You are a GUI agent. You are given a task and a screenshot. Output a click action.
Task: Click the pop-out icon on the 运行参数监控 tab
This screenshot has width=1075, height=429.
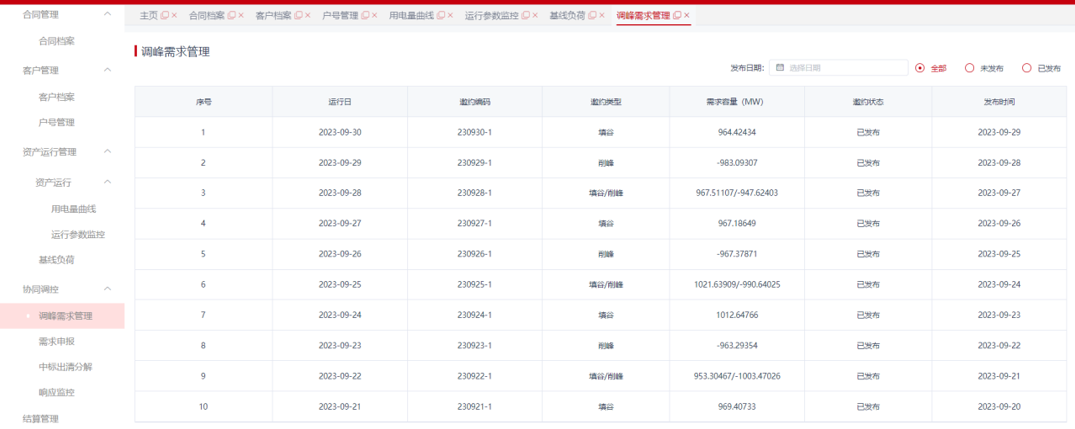(526, 15)
